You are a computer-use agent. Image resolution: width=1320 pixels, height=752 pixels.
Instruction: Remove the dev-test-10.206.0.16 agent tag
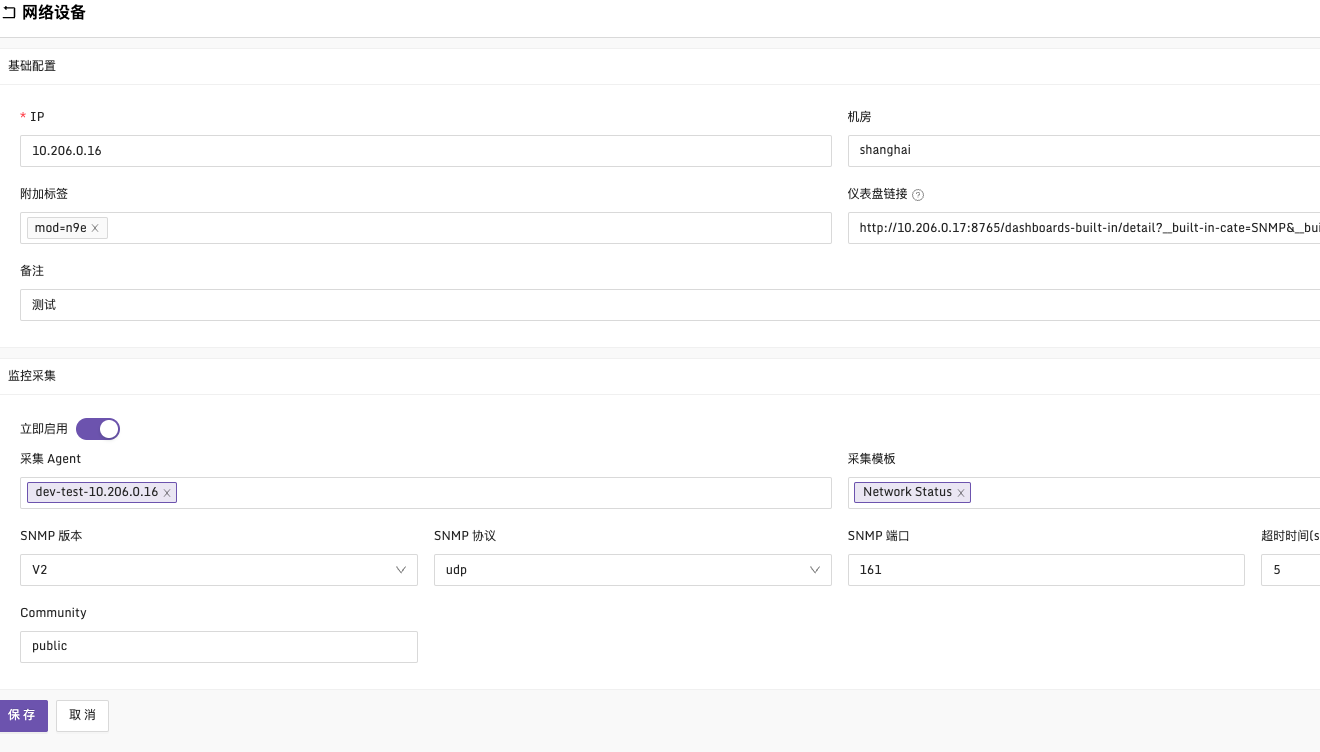(166, 492)
